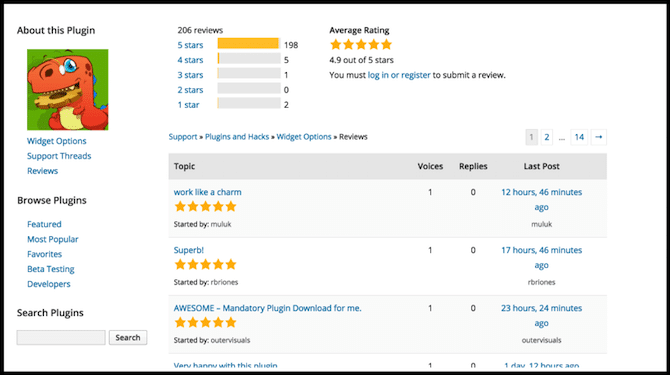The image size is (670, 375).
Task: Open 'AWESOME – Mandatory Plugin Download' review
Action: coord(267,308)
